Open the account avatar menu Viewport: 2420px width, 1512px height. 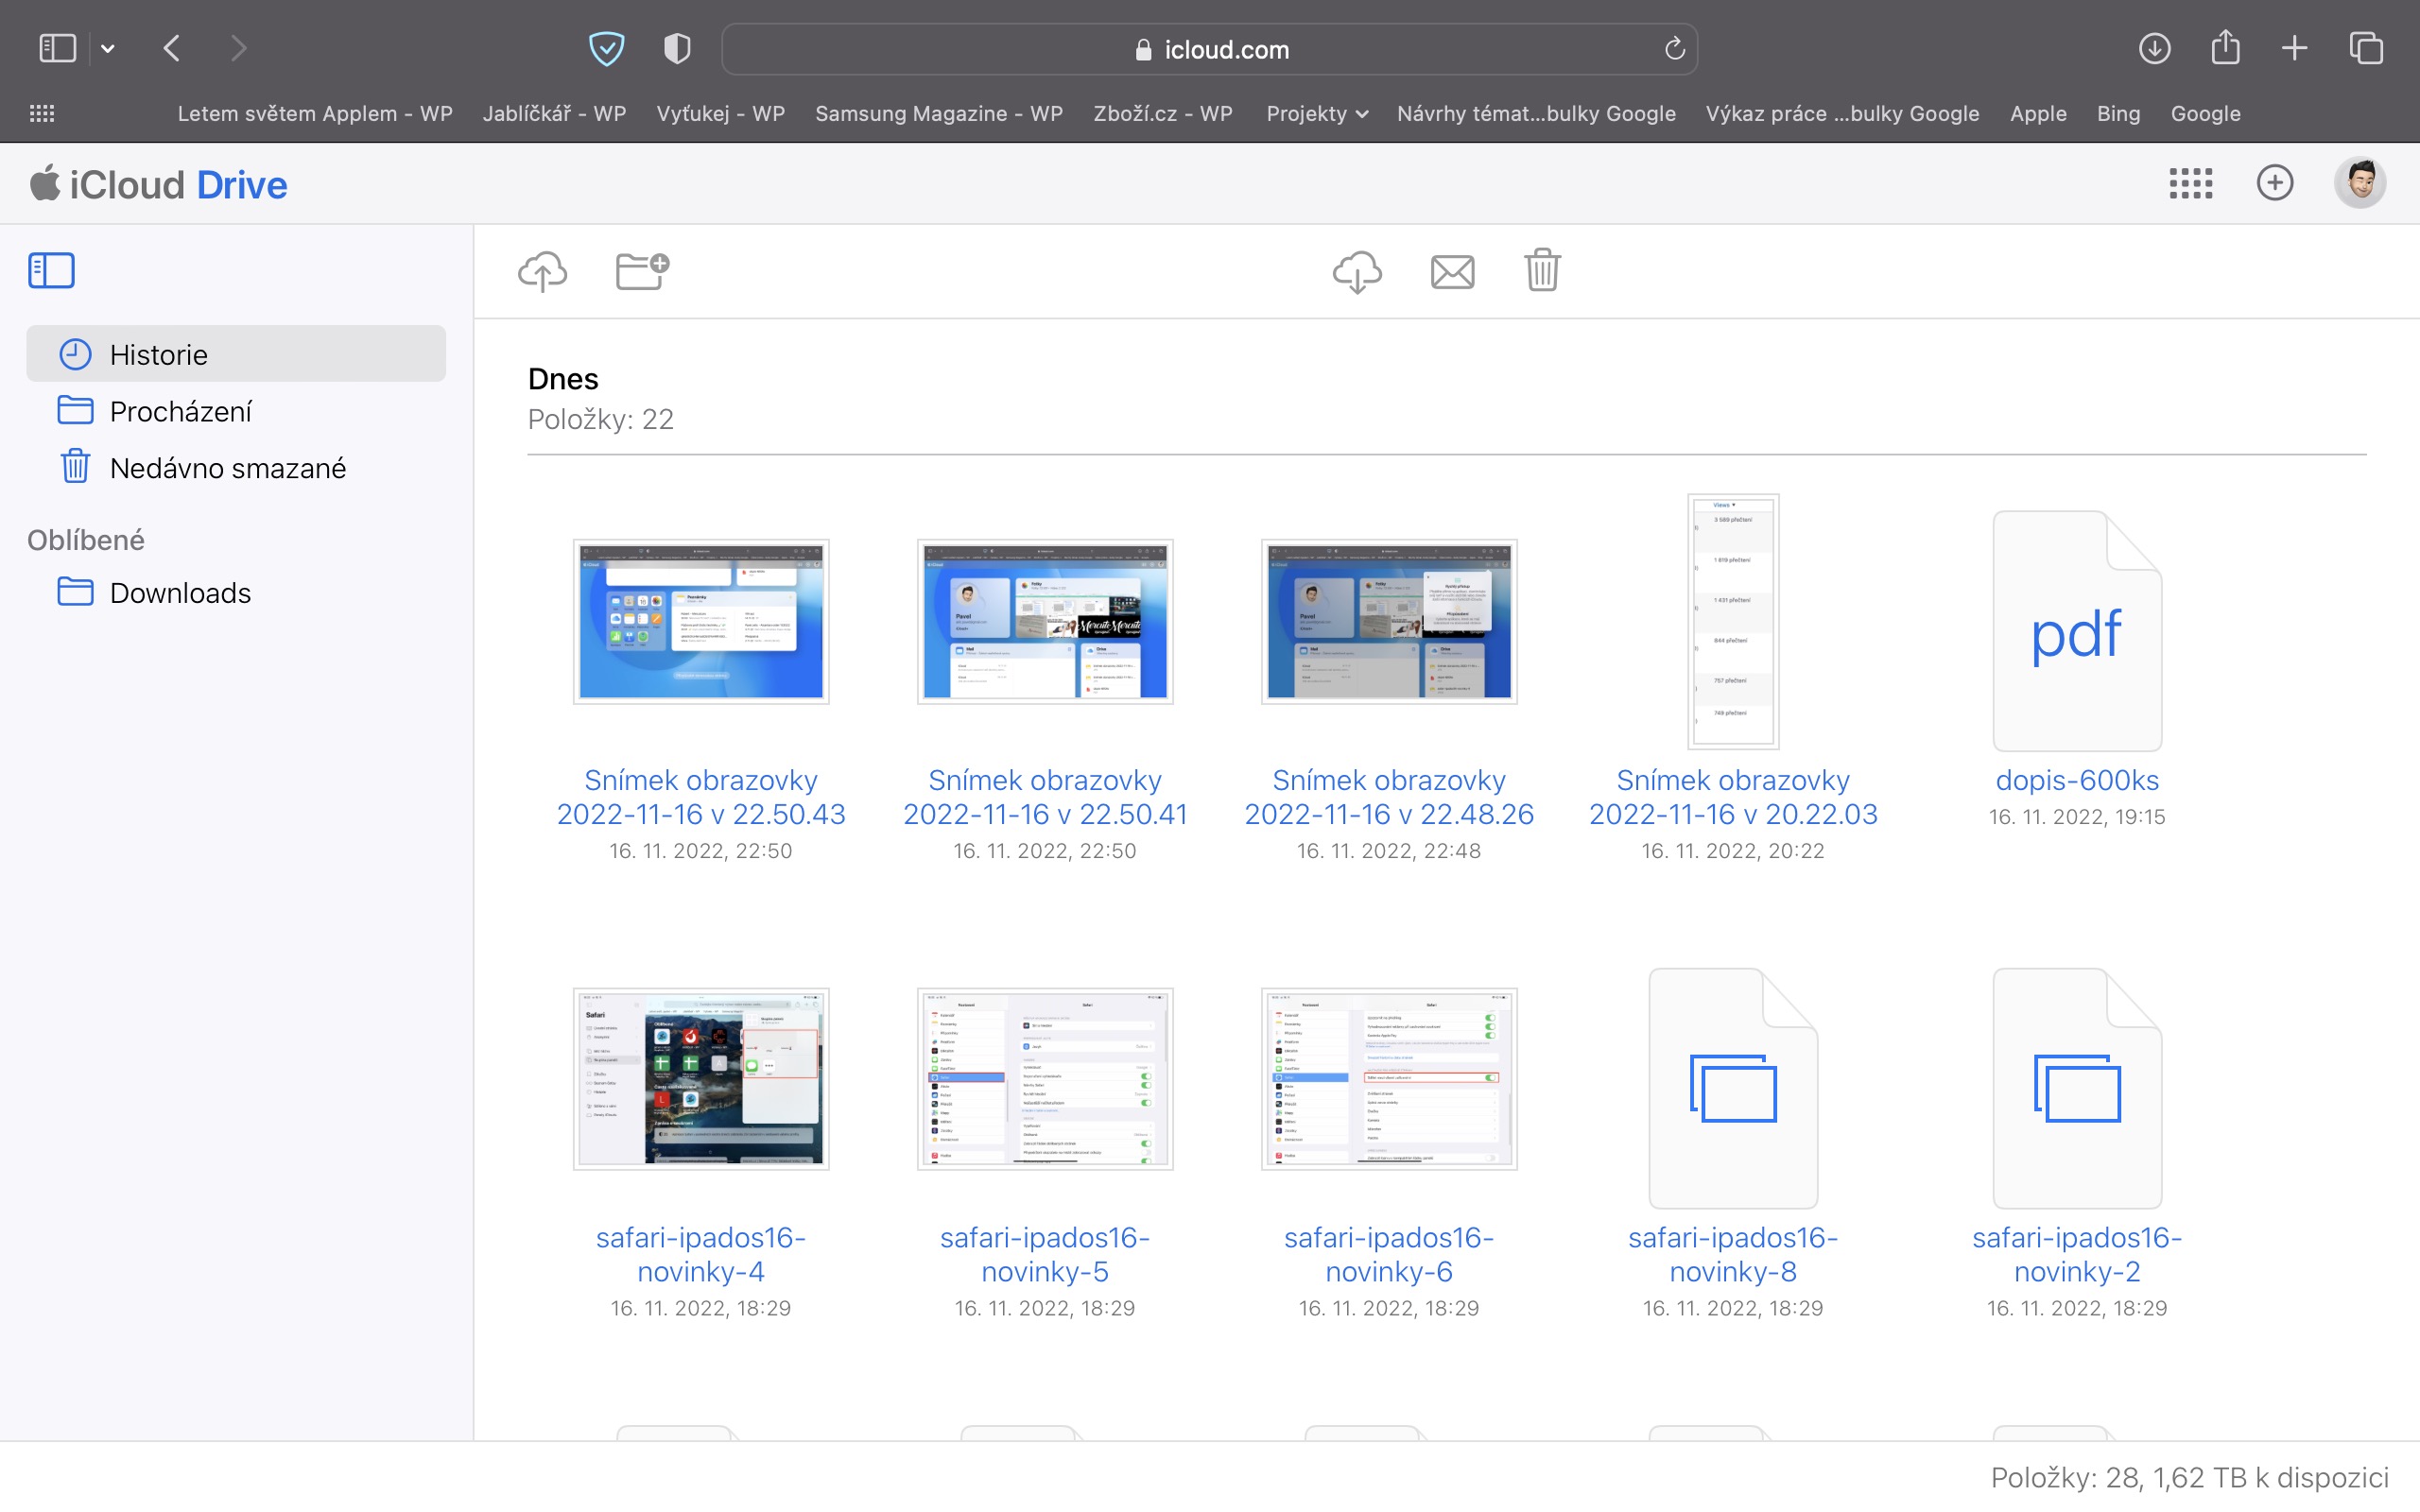click(x=2360, y=183)
